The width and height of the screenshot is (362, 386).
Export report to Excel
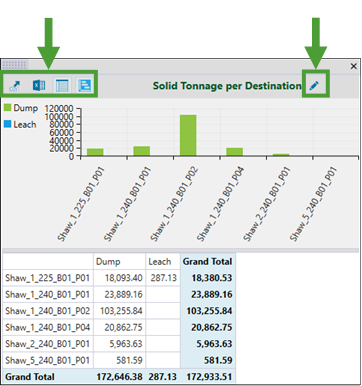tap(39, 85)
